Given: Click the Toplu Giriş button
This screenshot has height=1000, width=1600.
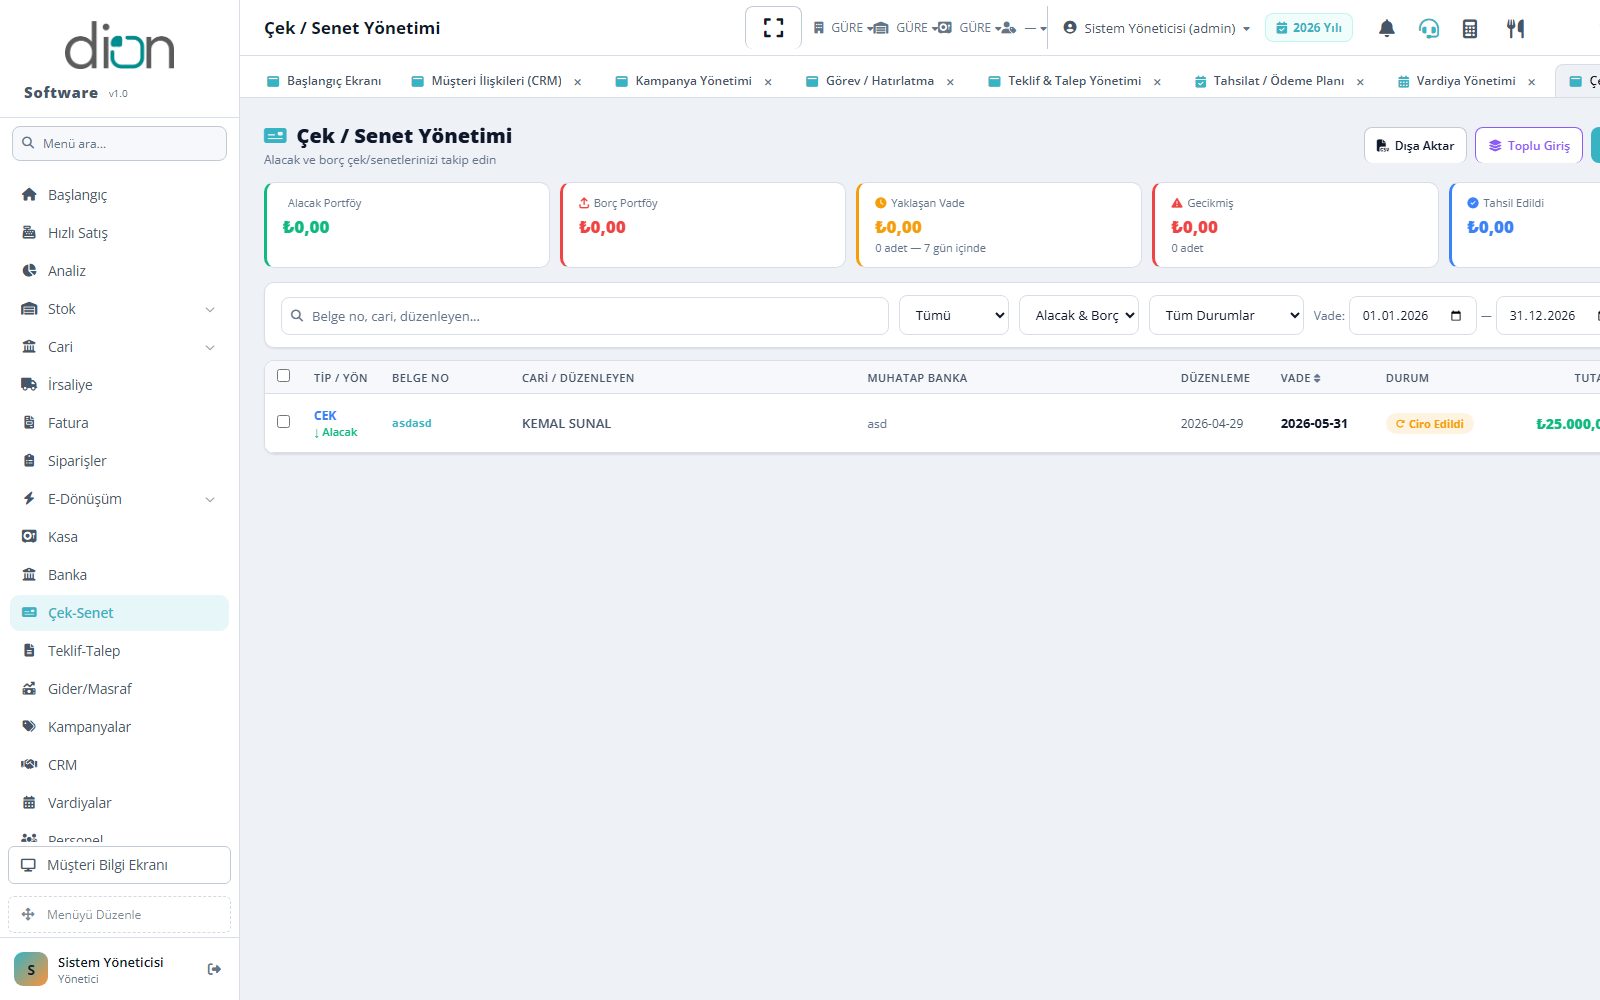Looking at the screenshot, I should pyautogui.click(x=1528, y=146).
